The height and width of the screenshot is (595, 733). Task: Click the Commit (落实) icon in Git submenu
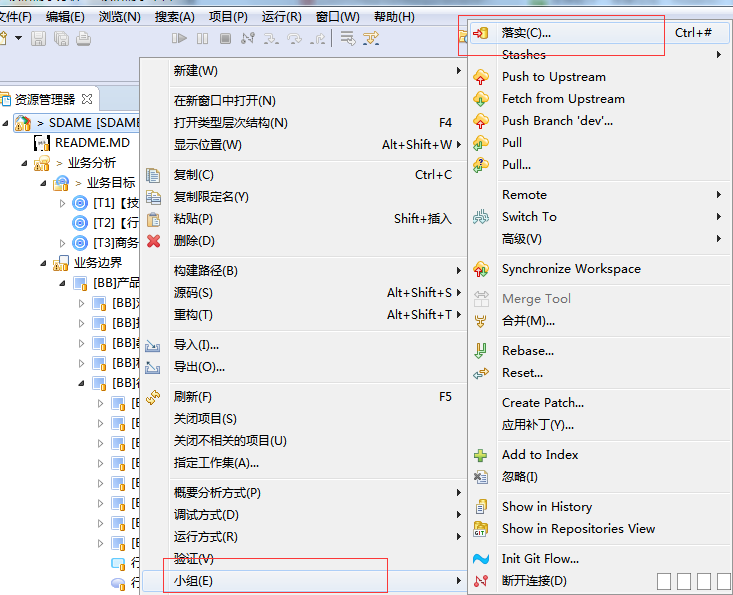pyautogui.click(x=481, y=33)
